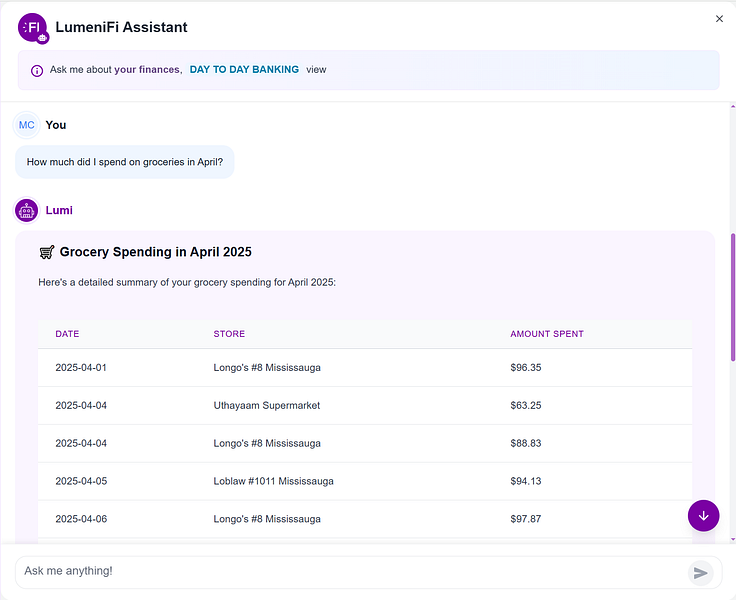Click the STORE column header
Viewport: 736px width, 600px height.
229,334
